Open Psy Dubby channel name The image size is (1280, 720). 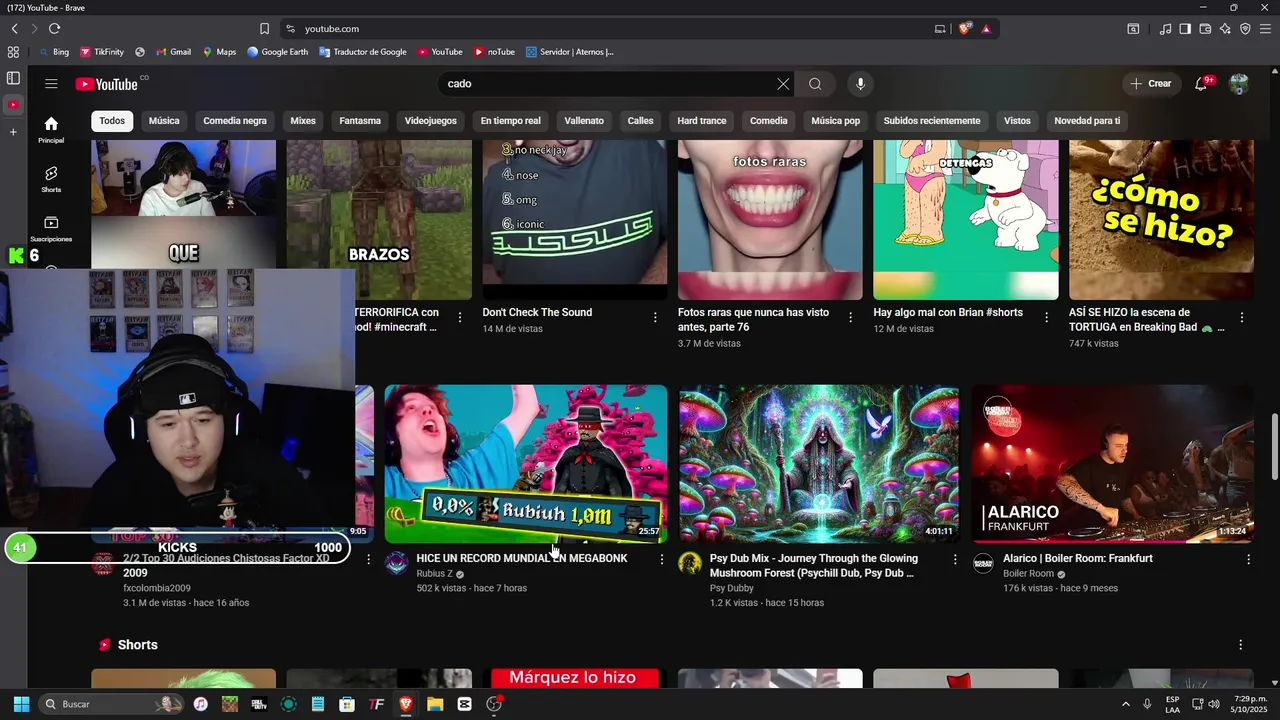tap(732, 589)
